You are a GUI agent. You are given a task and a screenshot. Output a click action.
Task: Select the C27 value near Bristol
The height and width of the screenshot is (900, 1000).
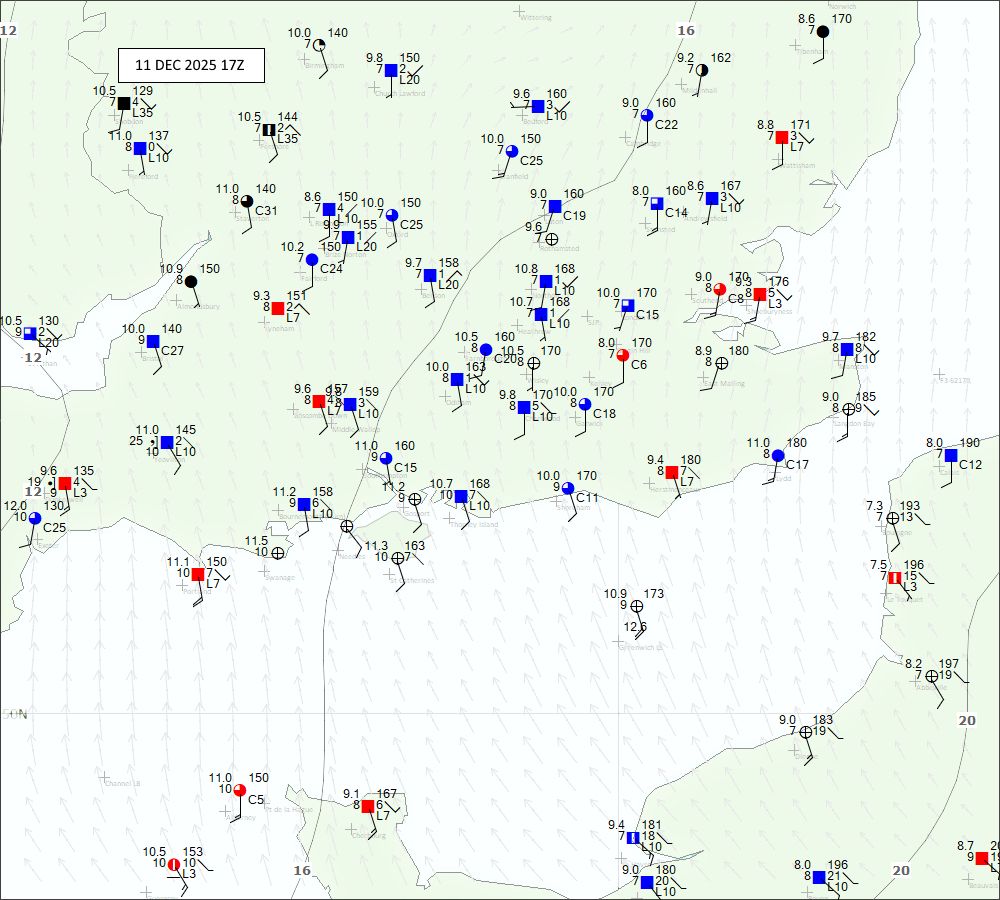click(172, 350)
